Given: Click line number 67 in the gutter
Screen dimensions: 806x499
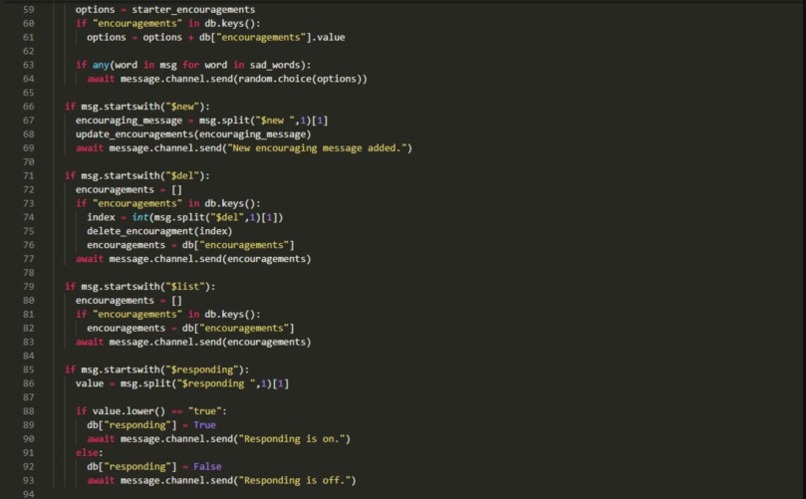Looking at the screenshot, I should point(28,121).
